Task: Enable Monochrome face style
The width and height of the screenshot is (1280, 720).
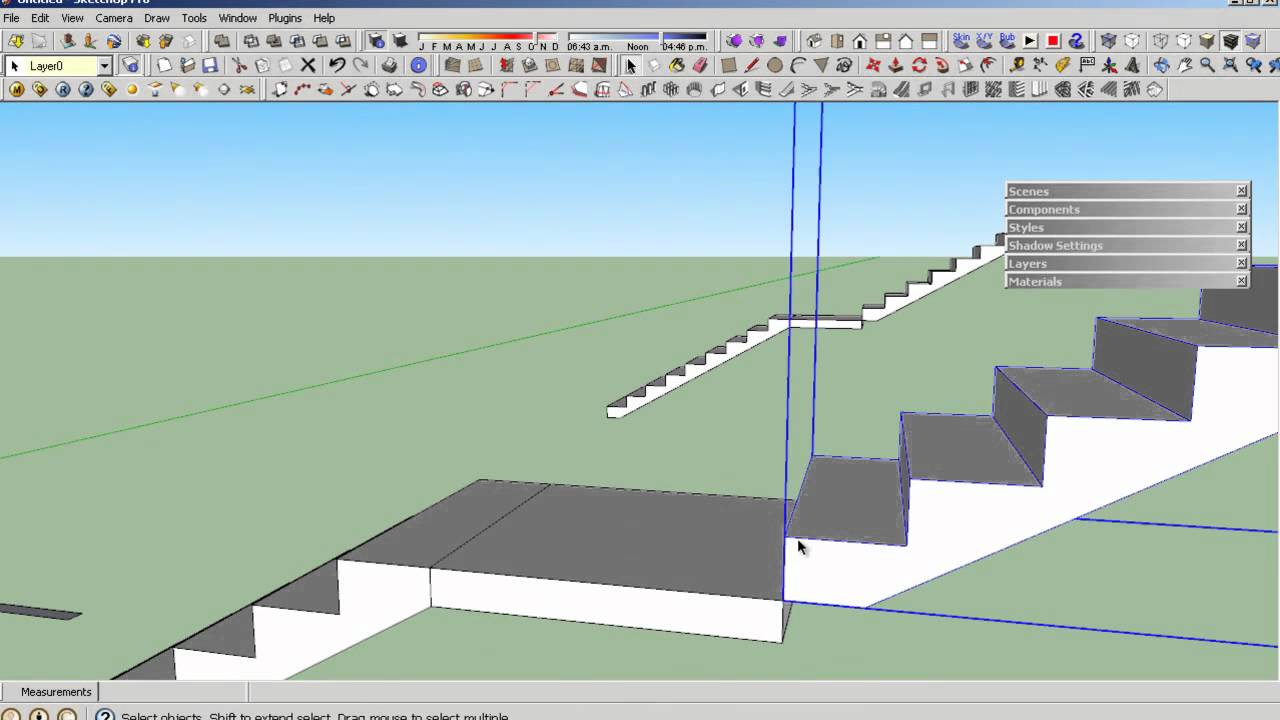Action: (1254, 41)
